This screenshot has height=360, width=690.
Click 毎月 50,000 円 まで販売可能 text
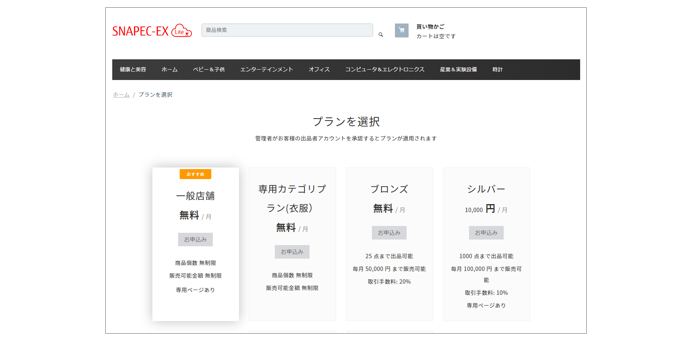pyautogui.click(x=389, y=269)
